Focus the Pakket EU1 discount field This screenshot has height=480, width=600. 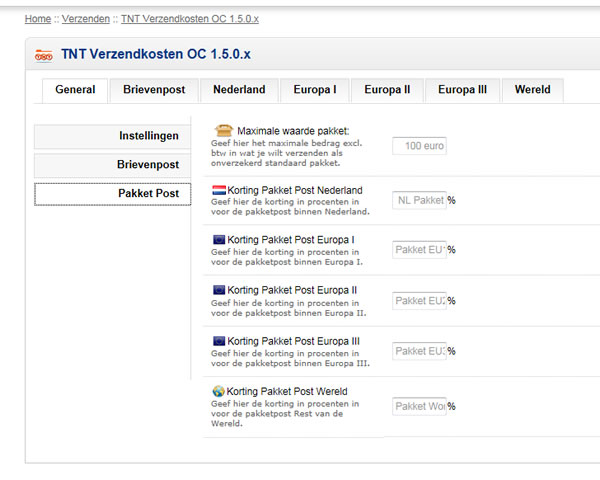coord(419,250)
